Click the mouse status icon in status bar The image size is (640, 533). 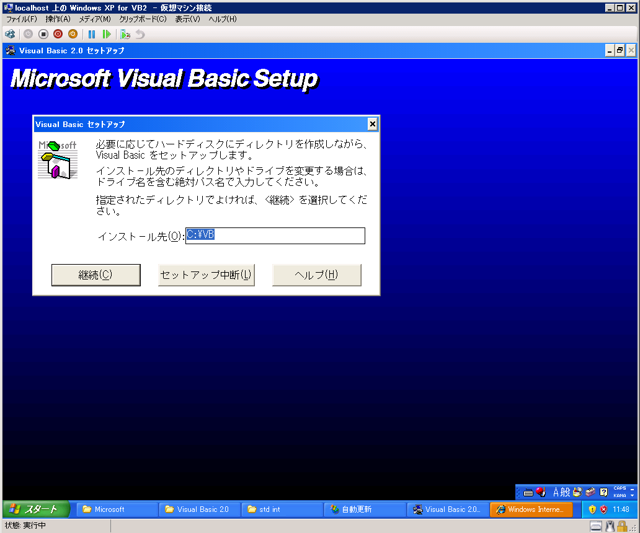(610, 526)
